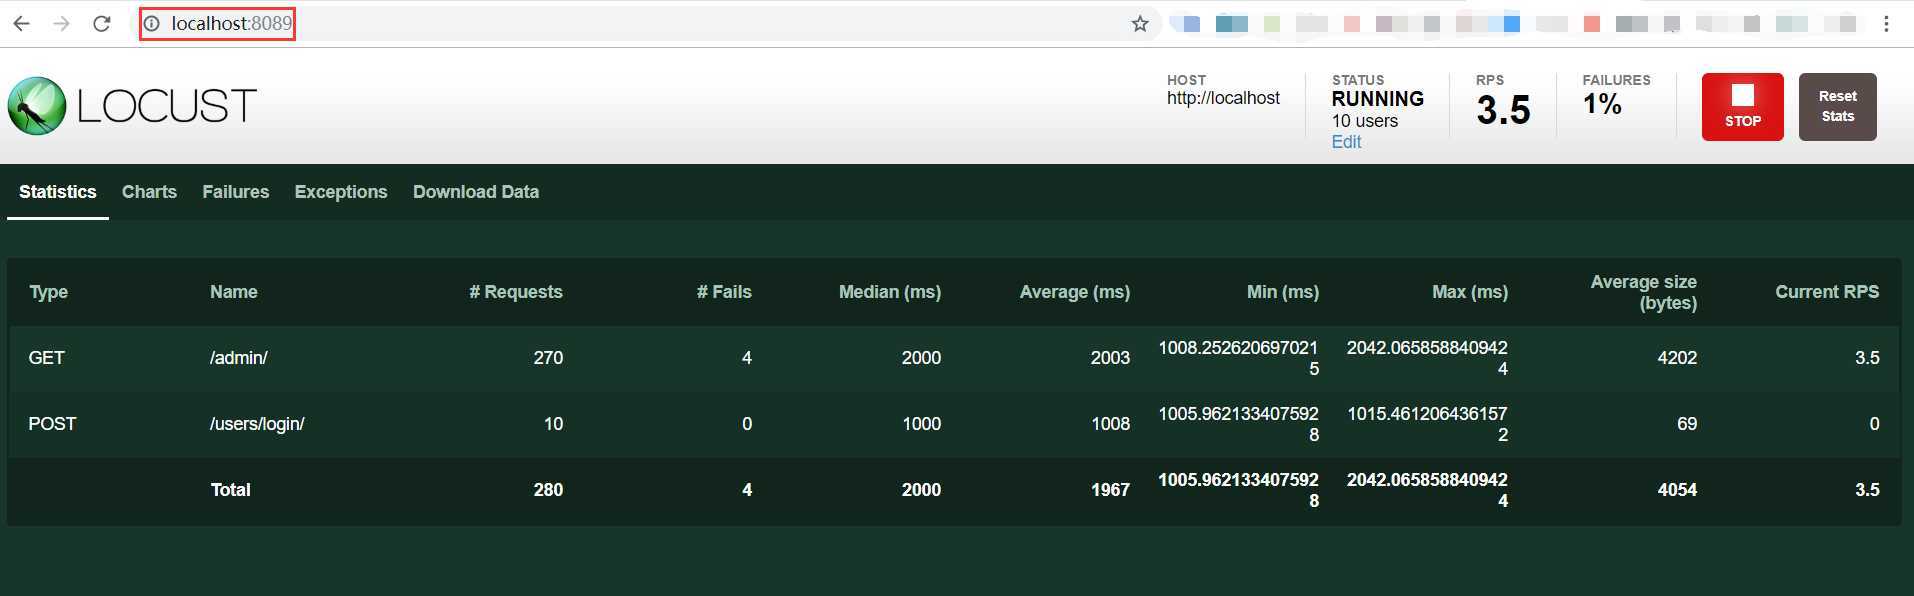Image resolution: width=1914 pixels, height=596 pixels.
Task: Reload the page with refresh icon
Action: click(x=101, y=24)
